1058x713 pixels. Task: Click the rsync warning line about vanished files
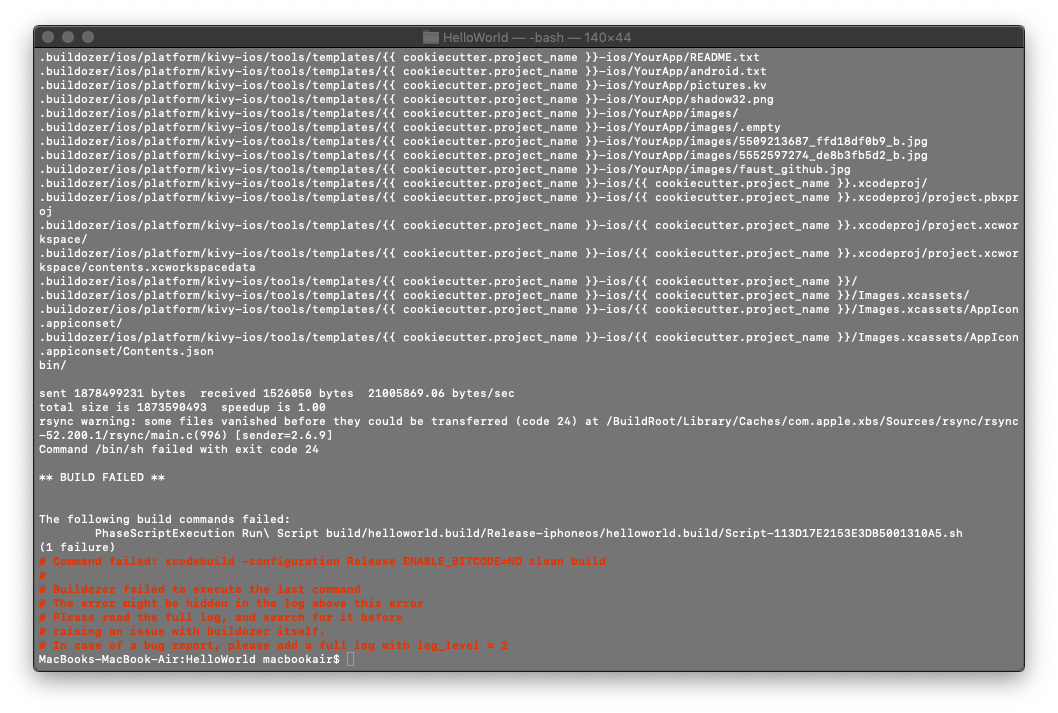(x=500, y=421)
